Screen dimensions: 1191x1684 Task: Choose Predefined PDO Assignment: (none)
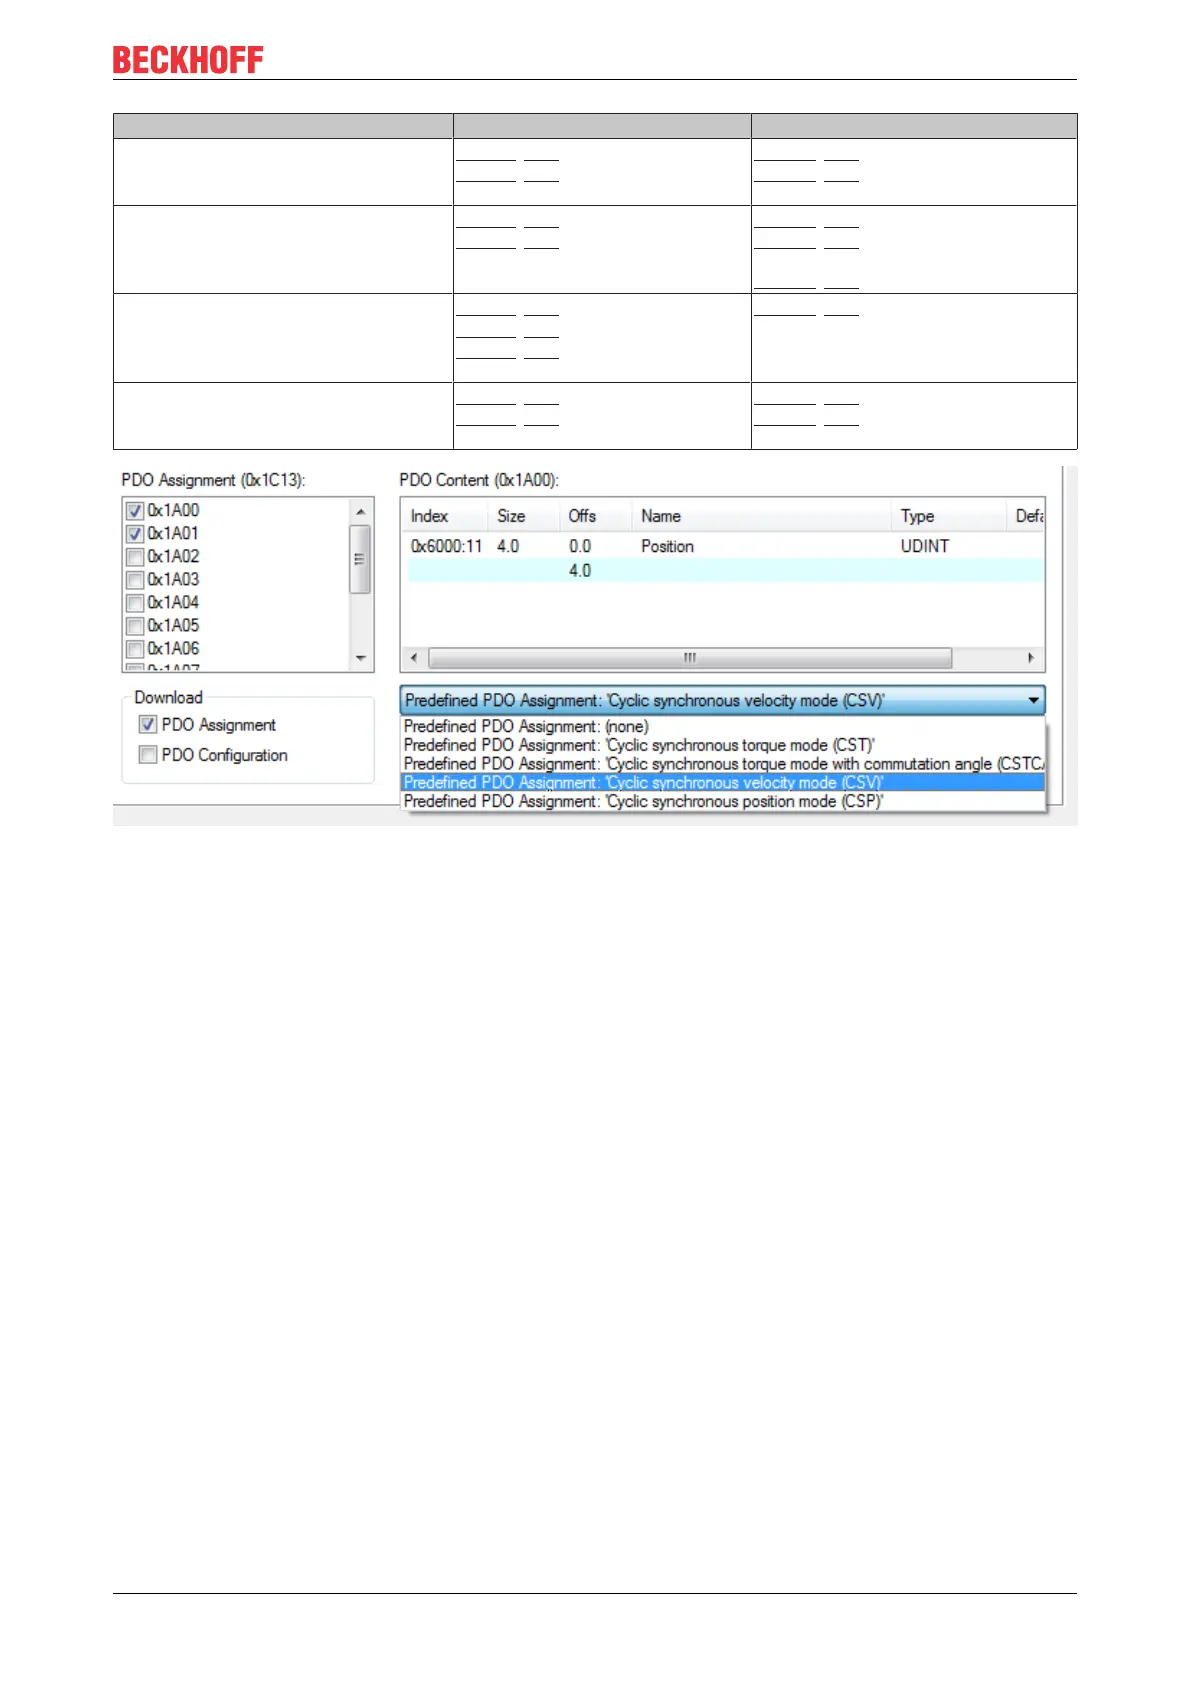coord(722,727)
